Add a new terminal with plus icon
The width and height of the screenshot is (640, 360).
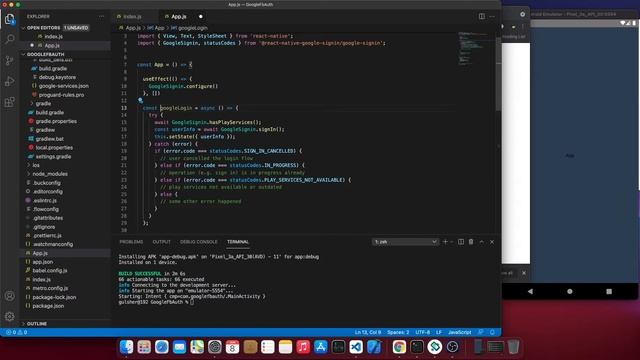445,242
